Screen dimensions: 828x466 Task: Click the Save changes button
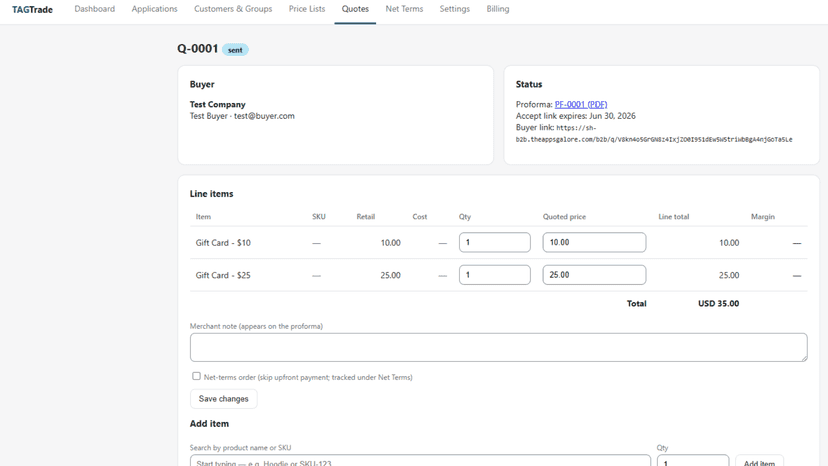tap(223, 399)
